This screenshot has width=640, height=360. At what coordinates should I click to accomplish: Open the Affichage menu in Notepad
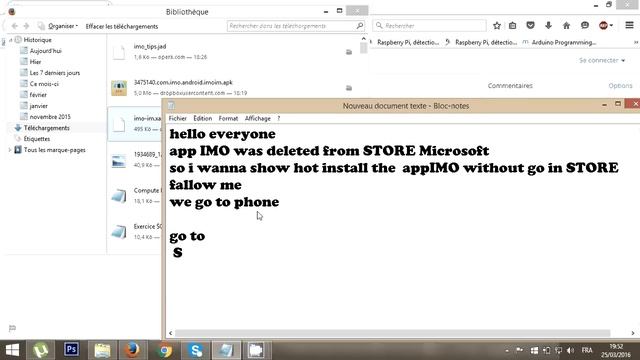[x=258, y=118]
